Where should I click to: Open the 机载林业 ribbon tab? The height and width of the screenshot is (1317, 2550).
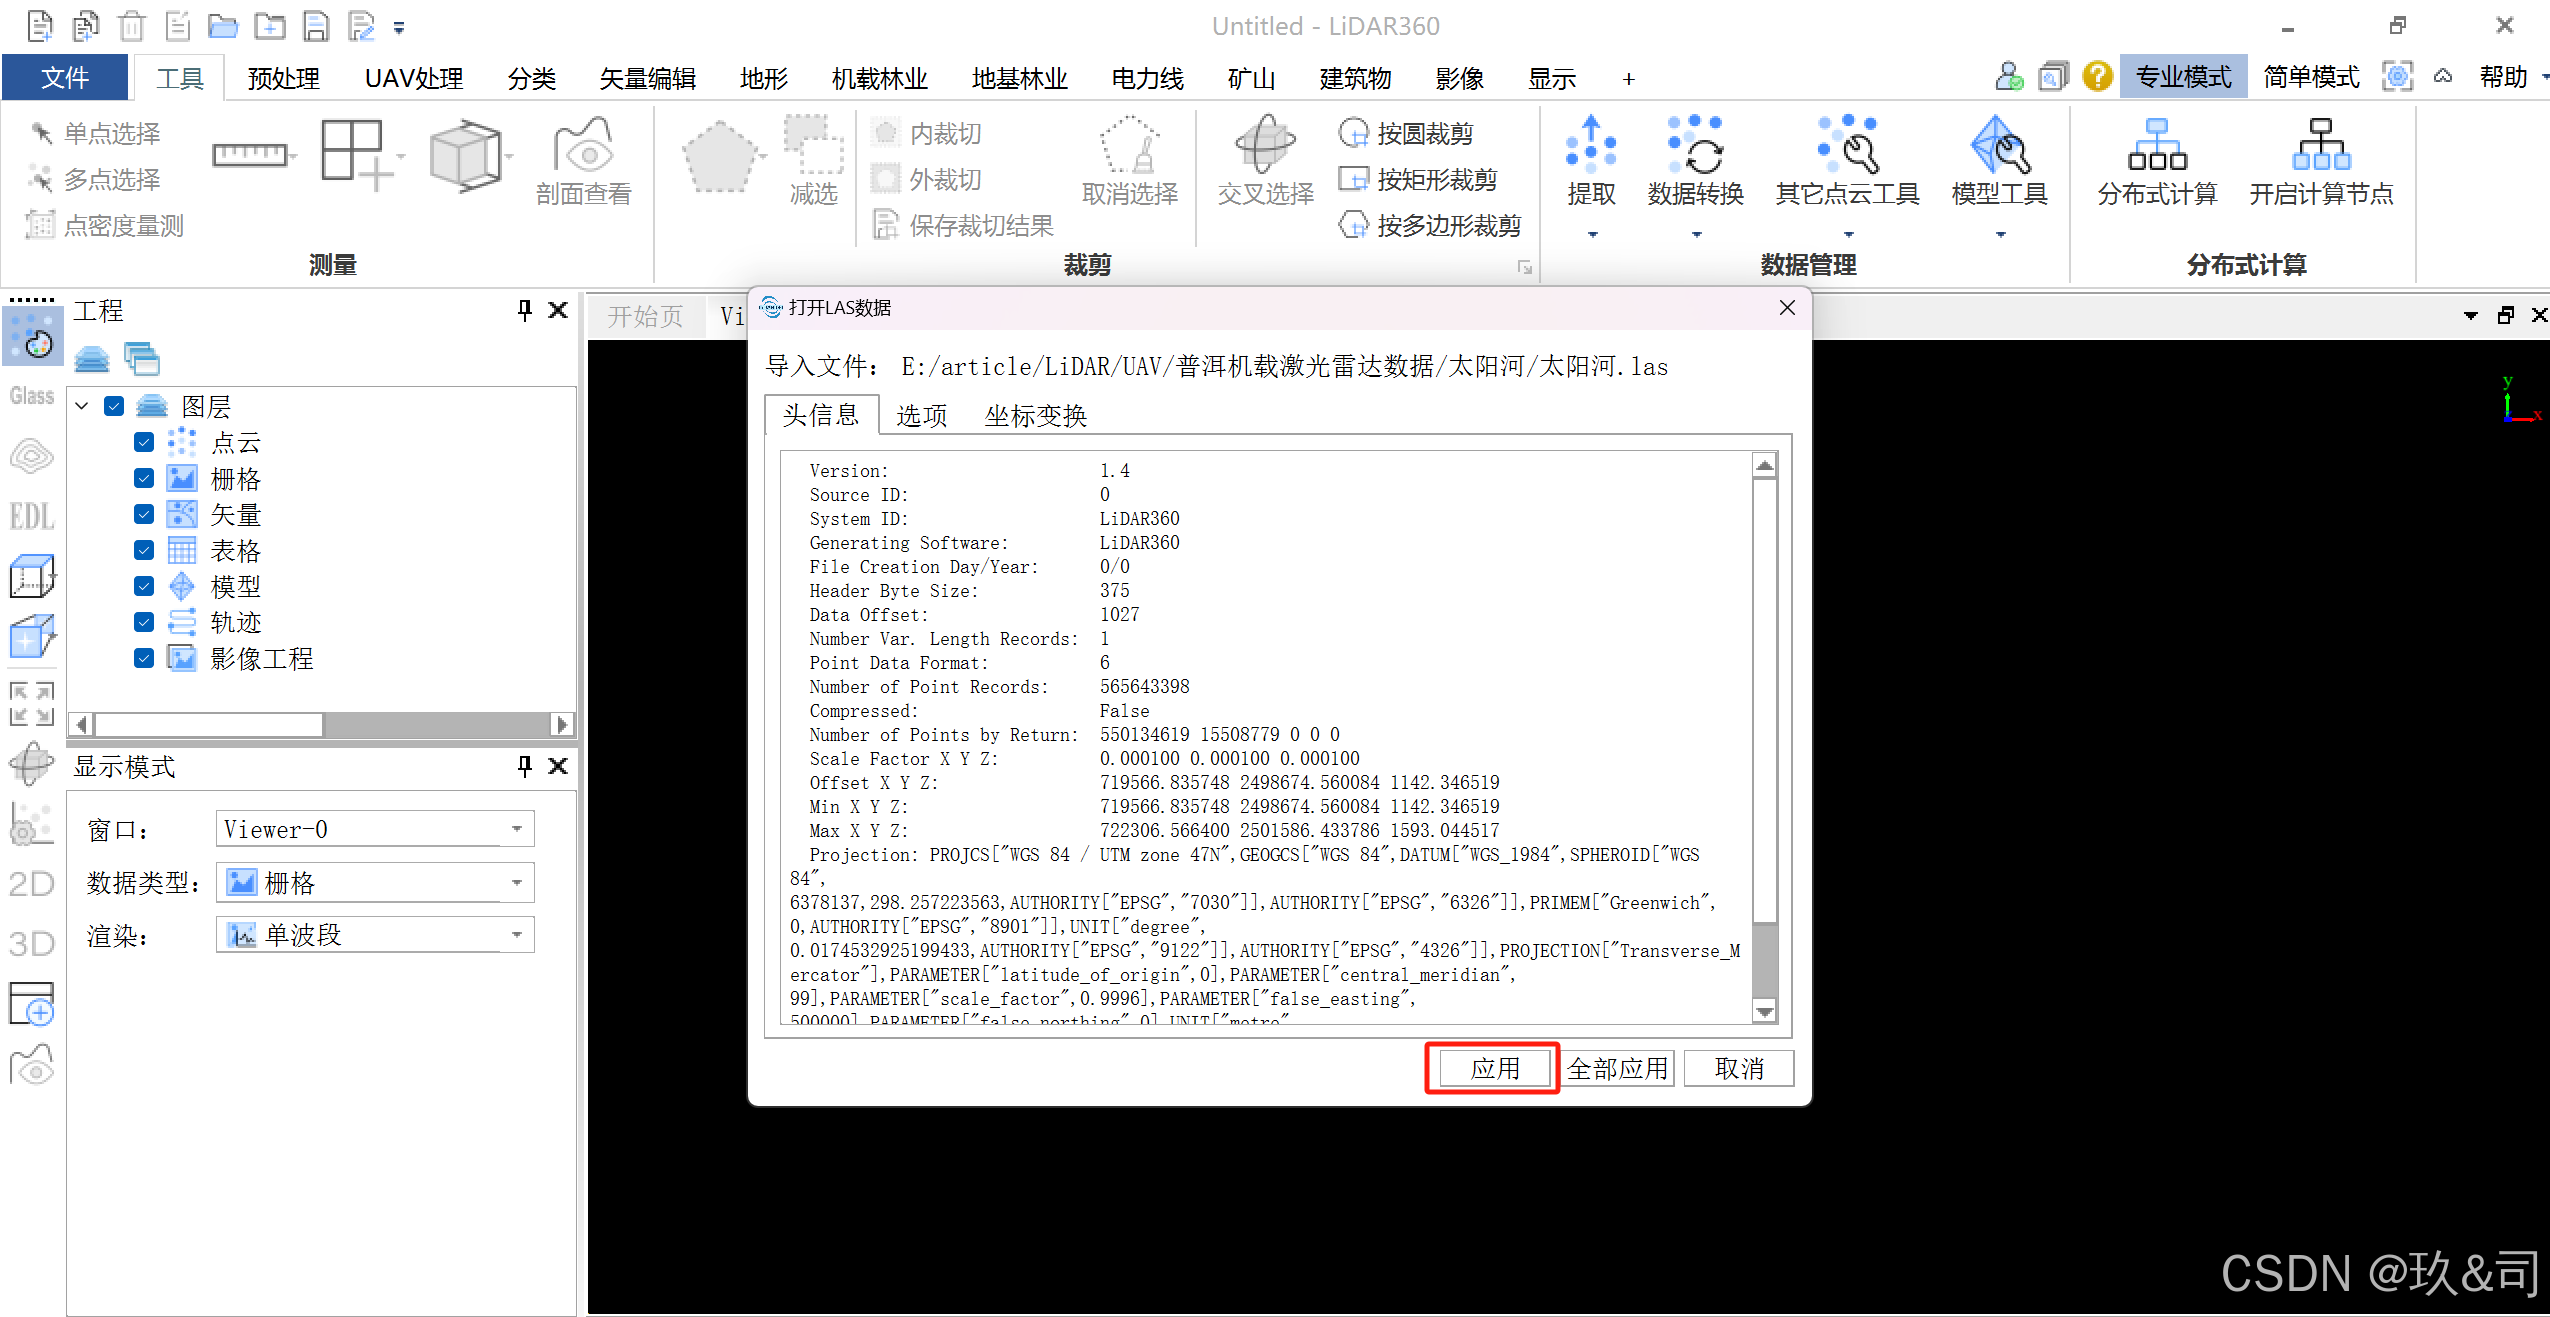click(x=879, y=78)
